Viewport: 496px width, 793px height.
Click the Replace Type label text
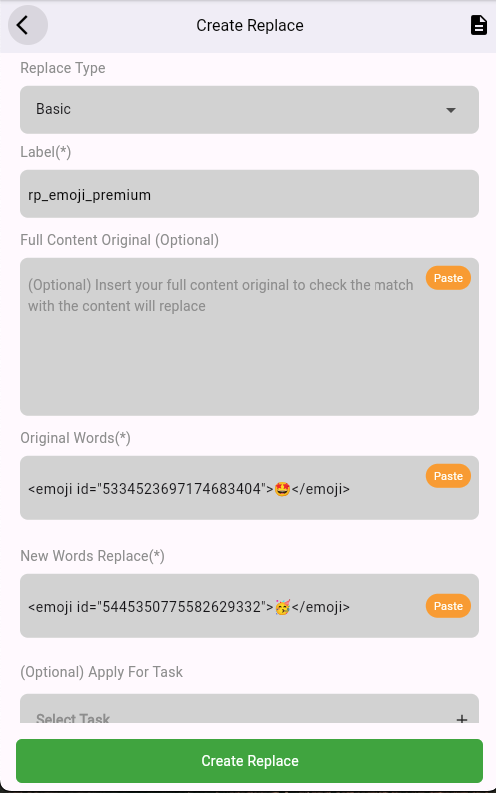click(x=63, y=68)
